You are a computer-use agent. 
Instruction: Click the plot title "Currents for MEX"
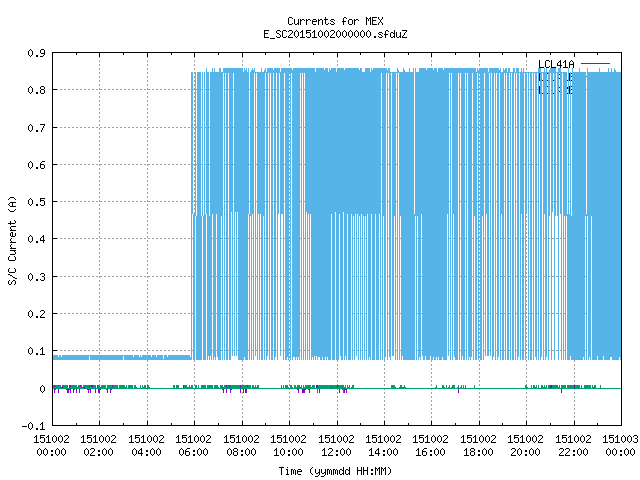click(x=335, y=21)
